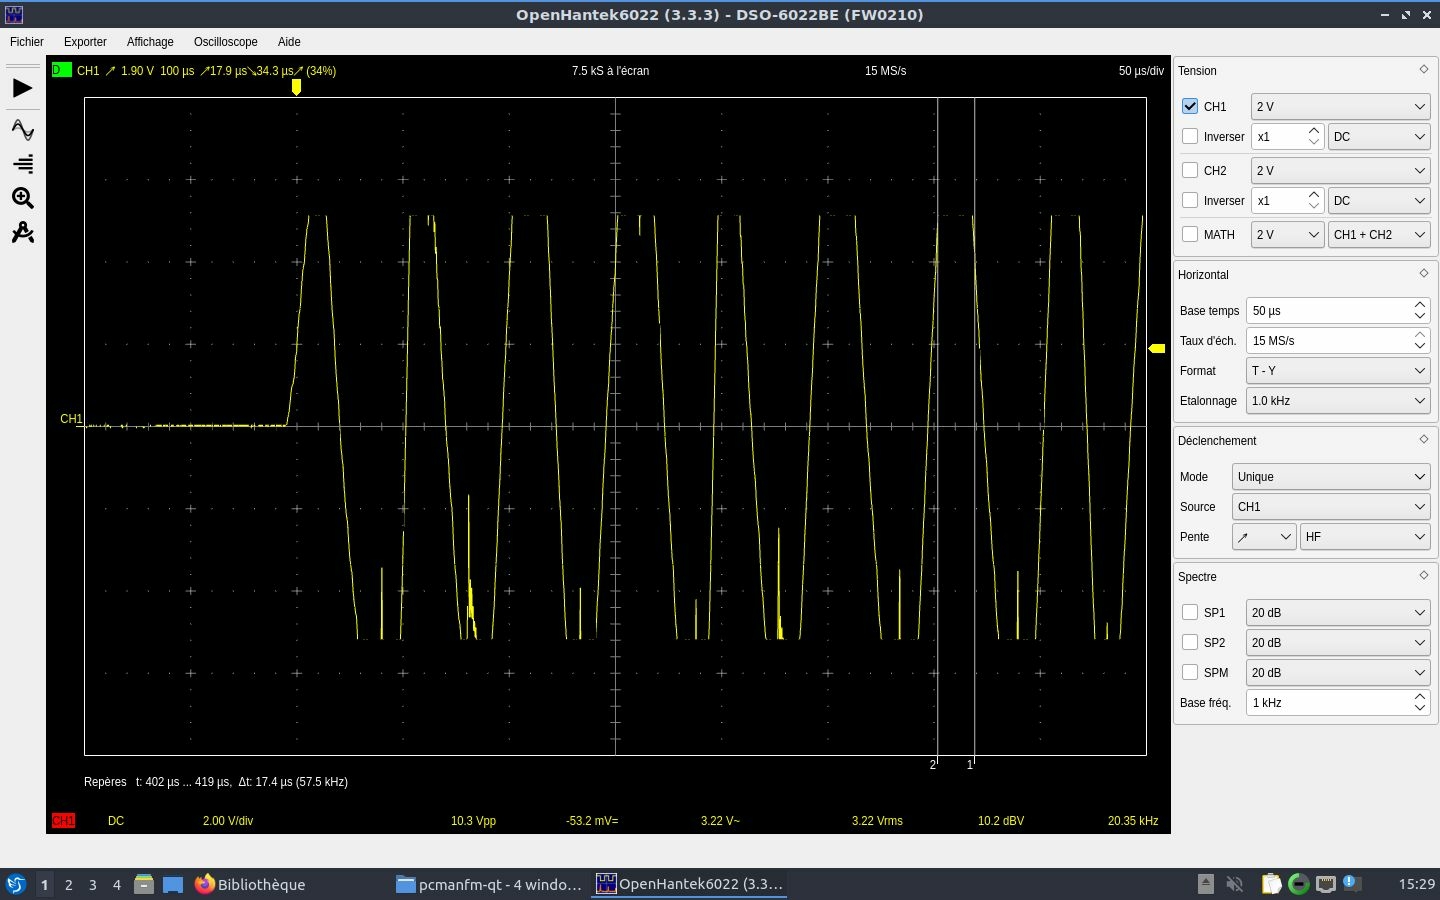Enable the SP2 spectrum checkbox
The height and width of the screenshot is (900, 1440).
click(x=1190, y=642)
